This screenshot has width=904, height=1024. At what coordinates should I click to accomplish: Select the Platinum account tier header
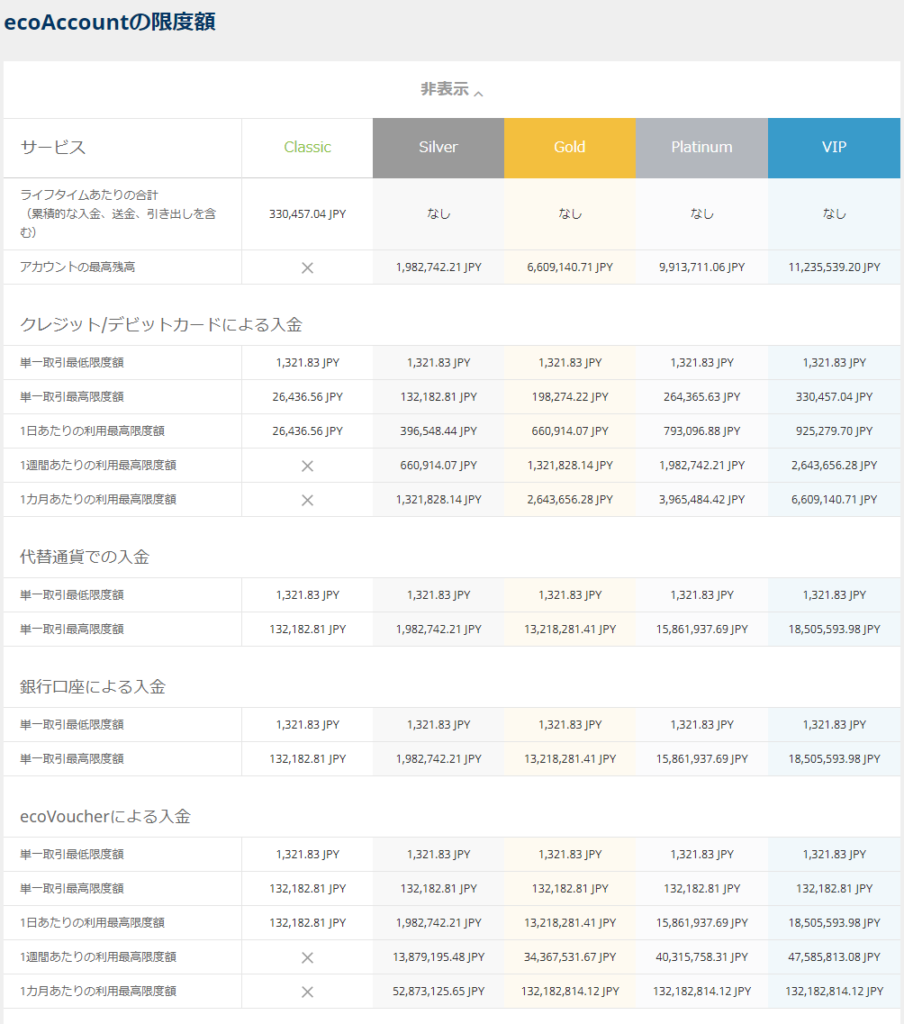coord(702,148)
